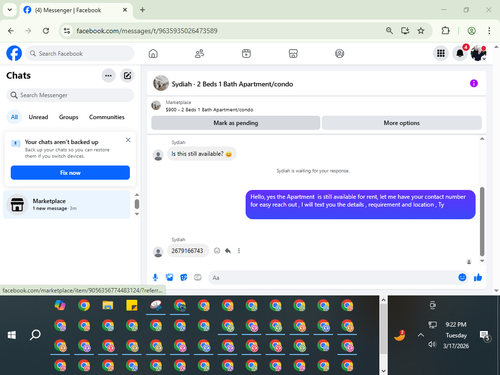This screenshot has height=375, width=500.
Task: Reply to the 2679166743 message
Action: coord(228,251)
